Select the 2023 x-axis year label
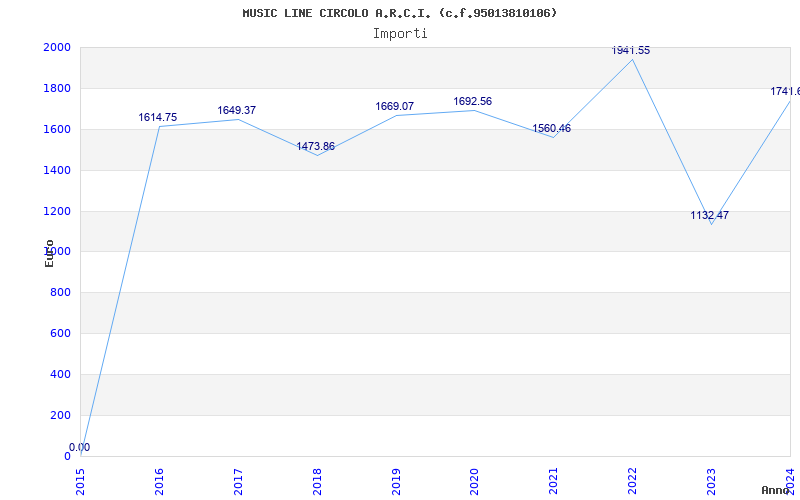Image resolution: width=800 pixels, height=500 pixels. coord(711,482)
